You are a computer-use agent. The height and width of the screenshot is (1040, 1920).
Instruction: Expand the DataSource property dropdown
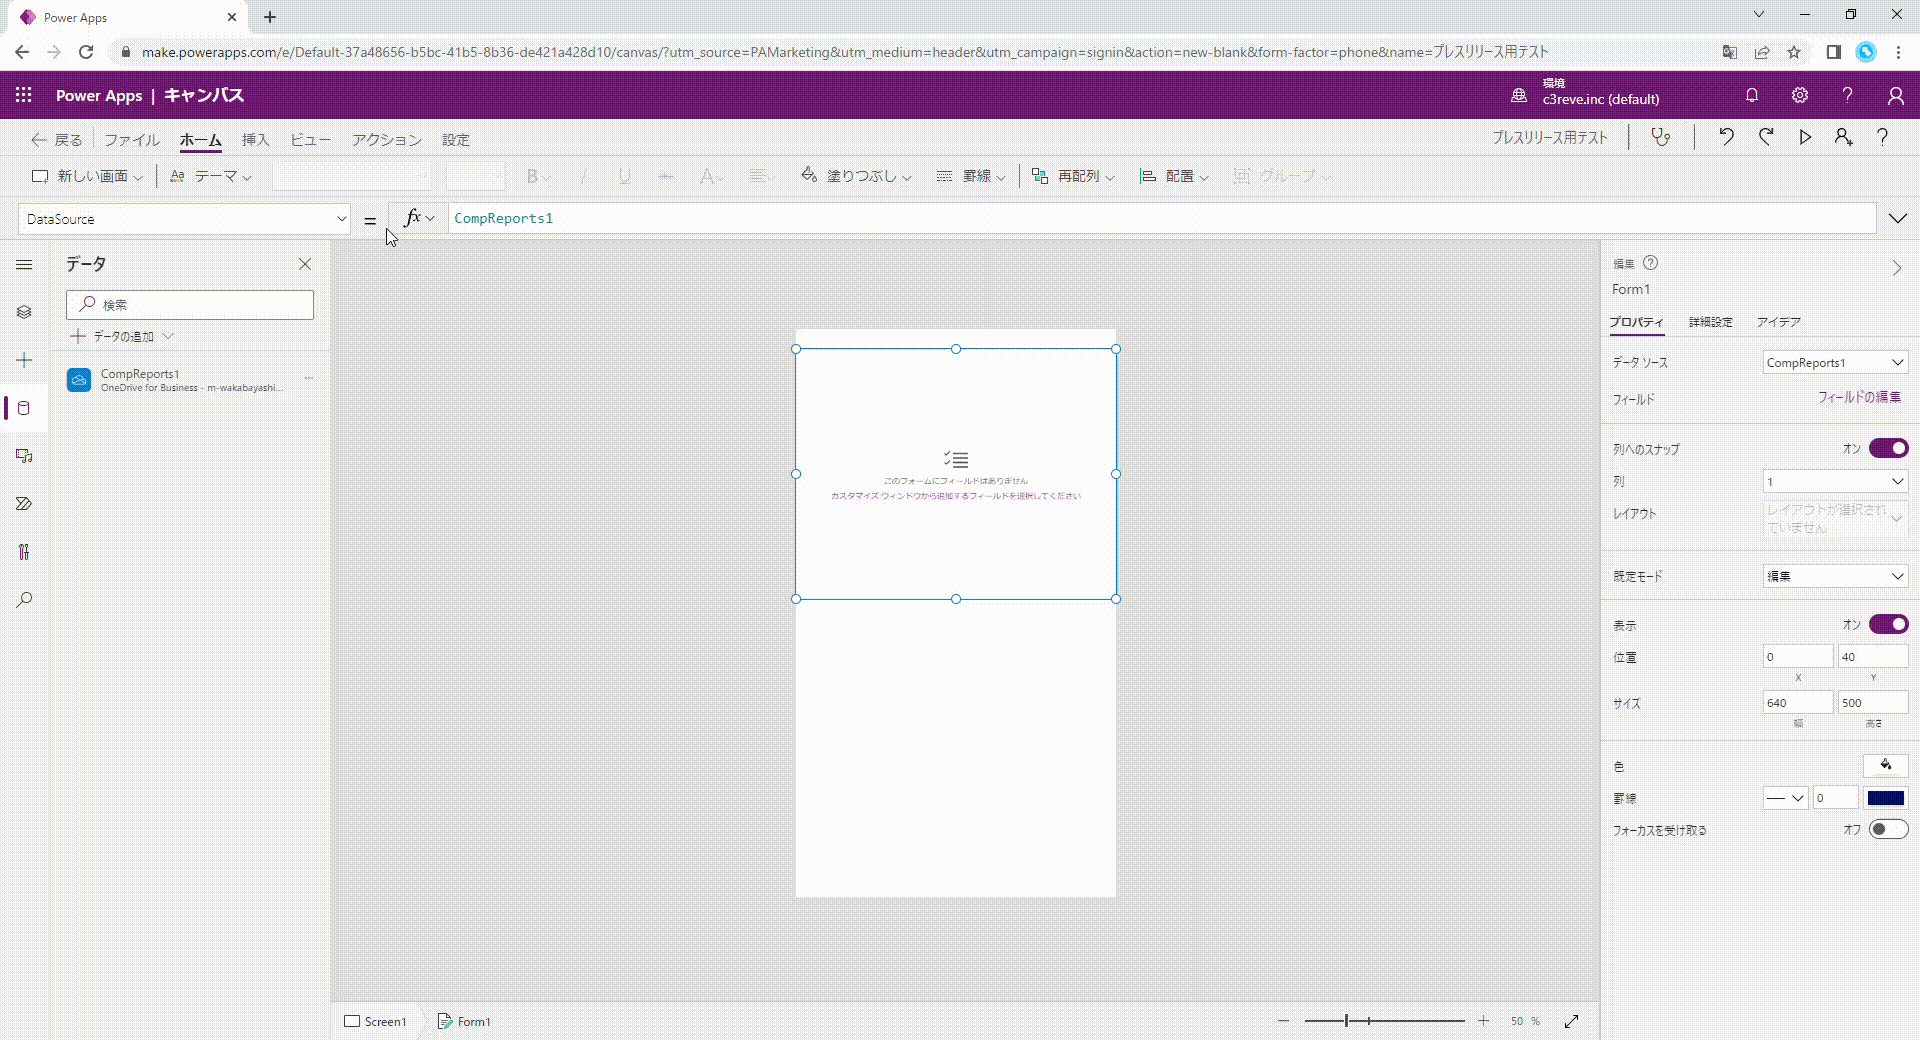(x=341, y=219)
